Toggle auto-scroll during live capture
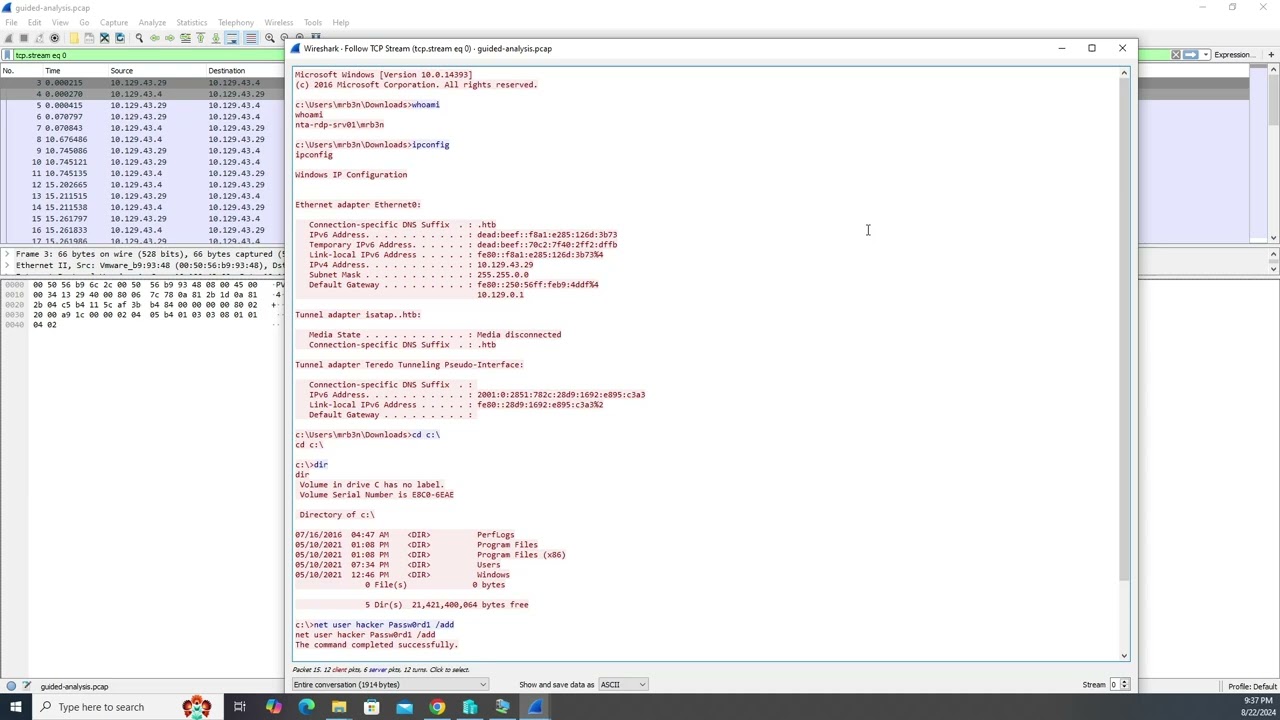 [231, 38]
